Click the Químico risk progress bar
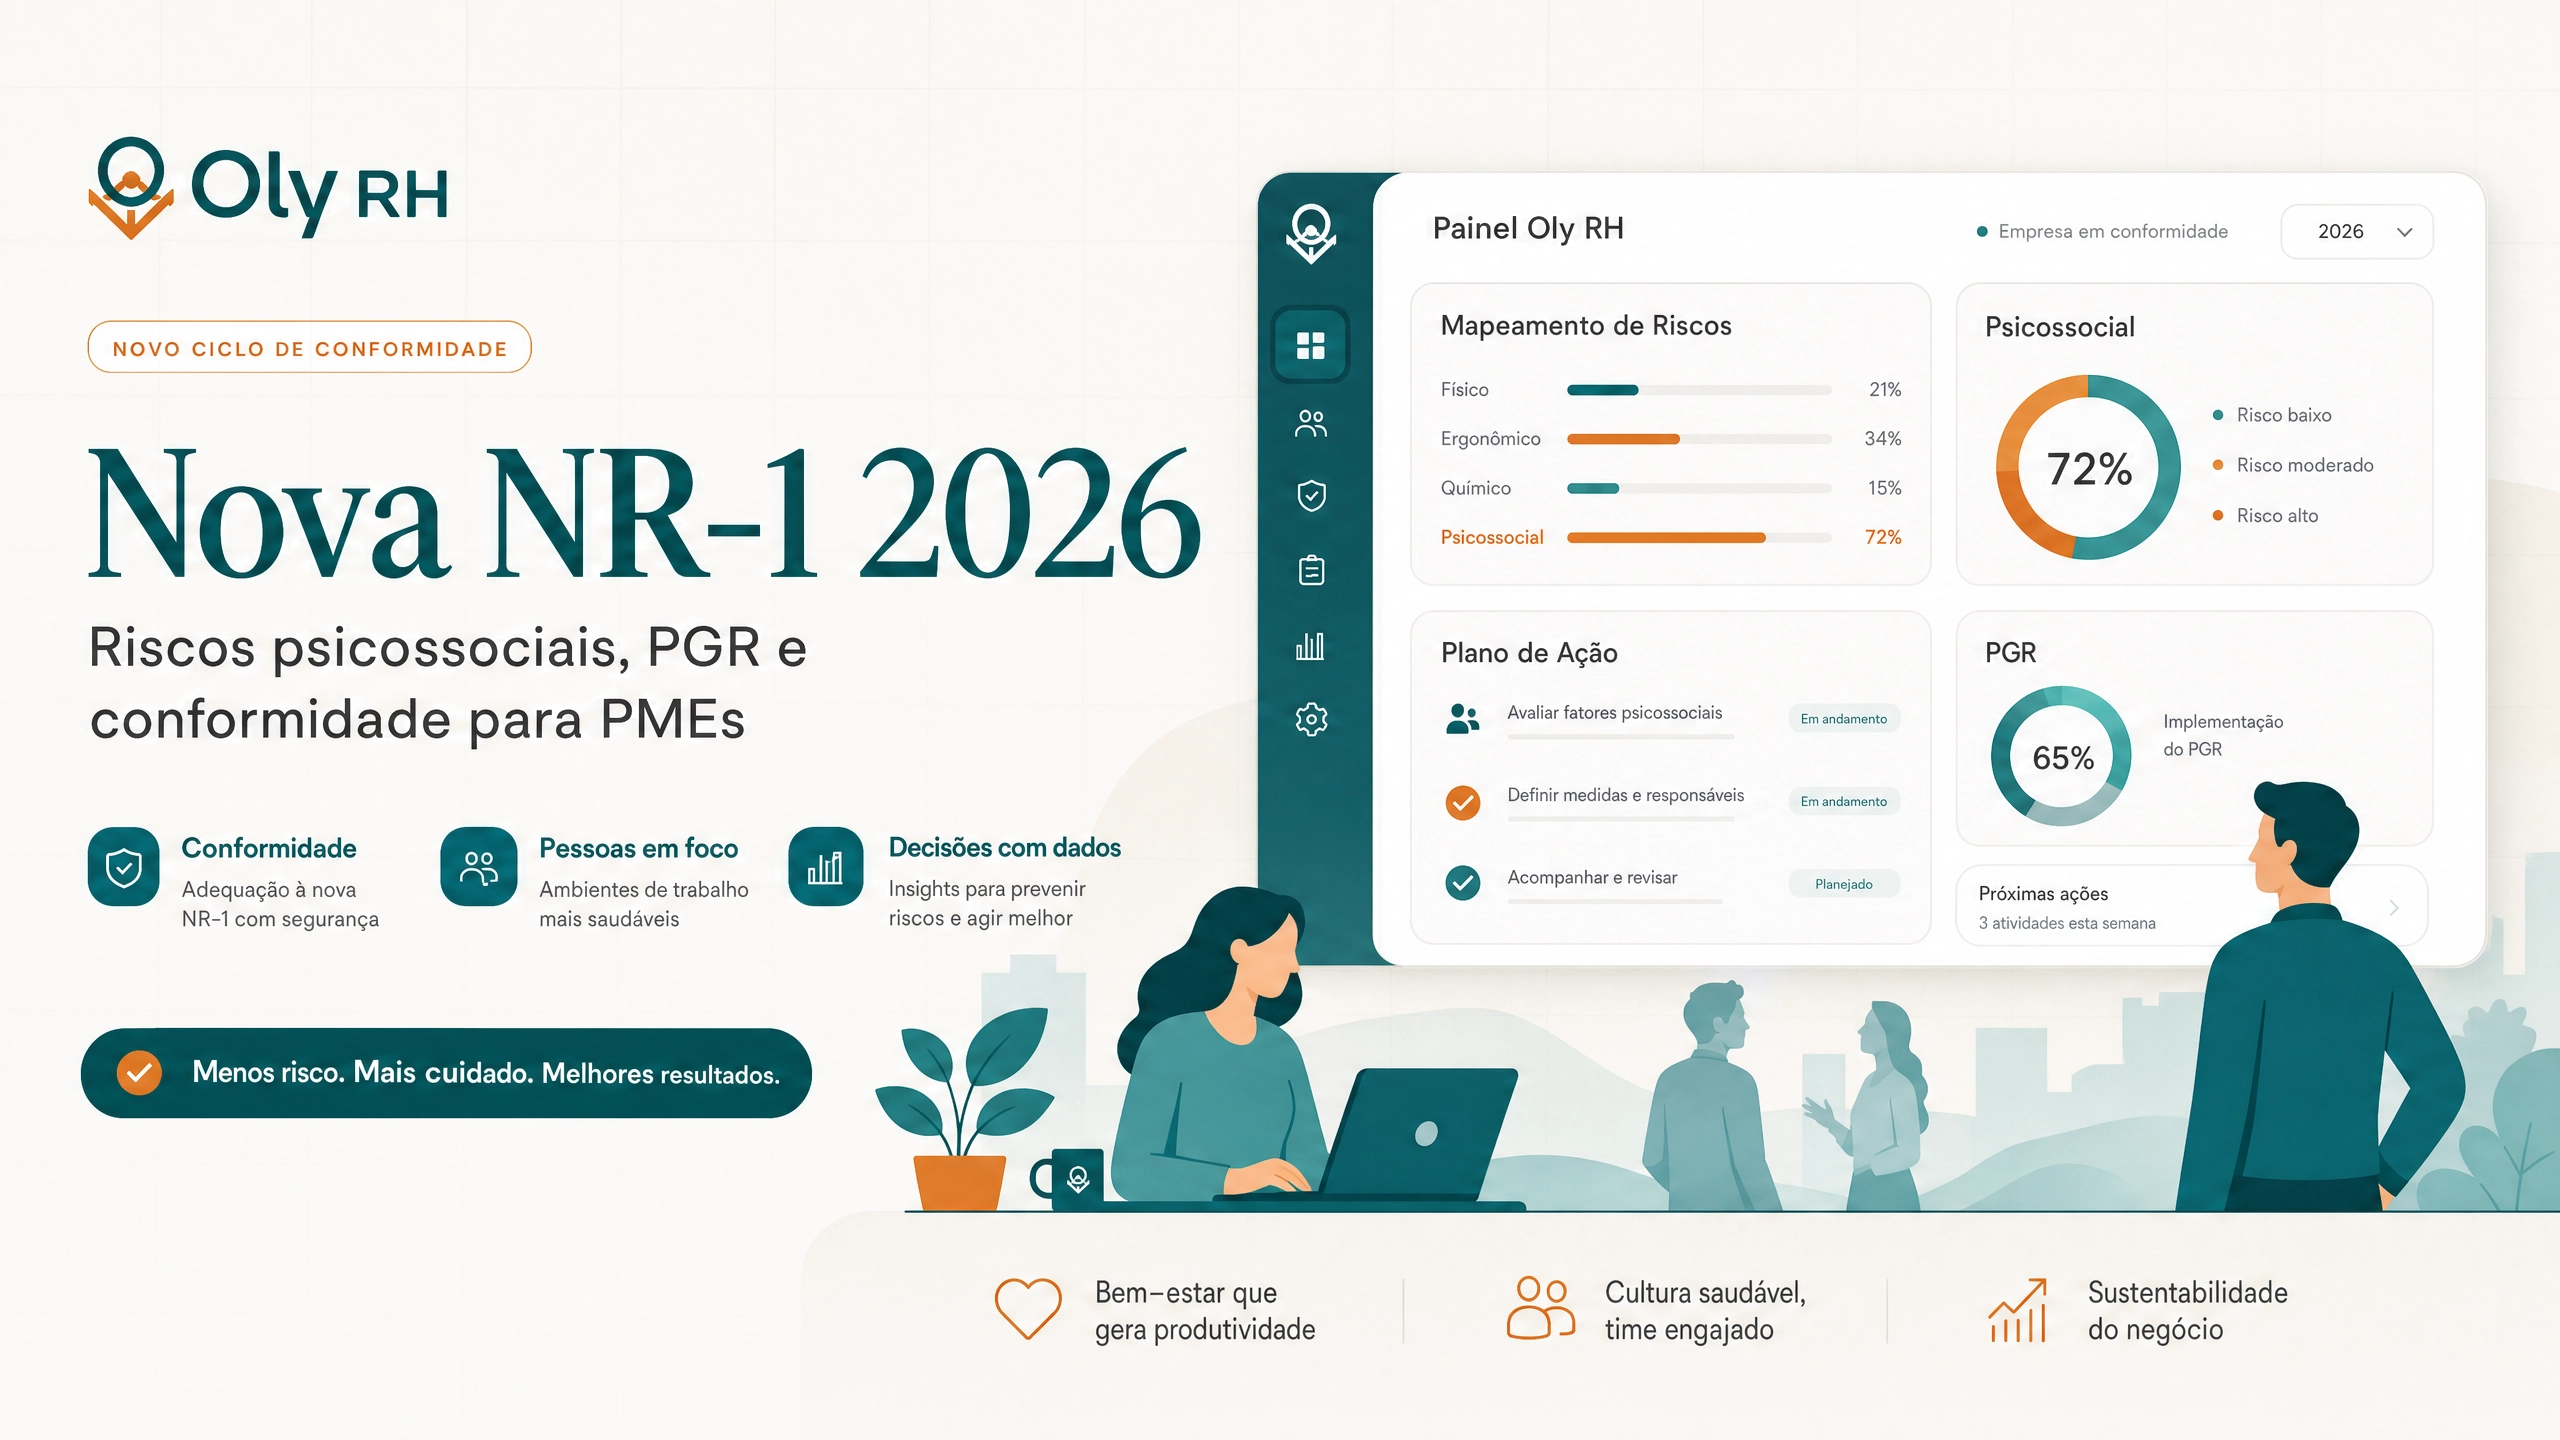The width and height of the screenshot is (2560, 1440). 1699,488
